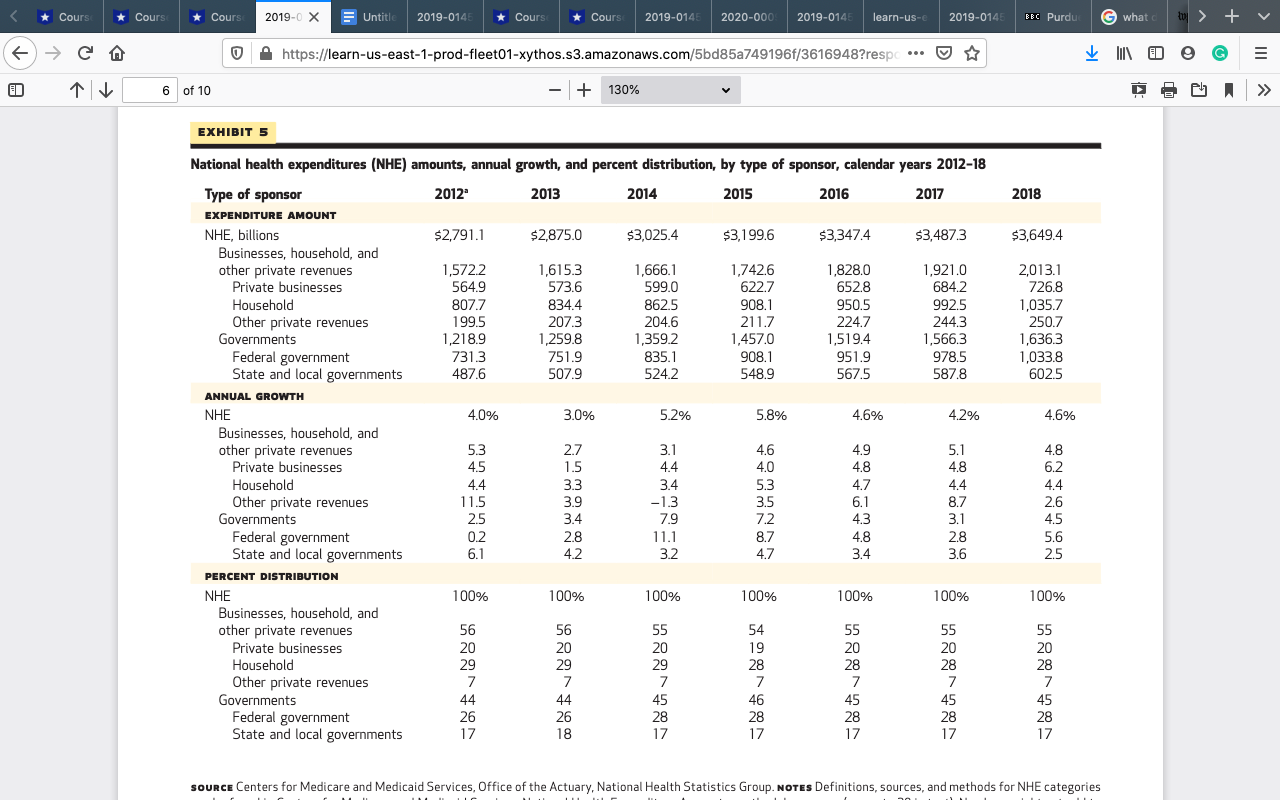Click the 'Type of sponsor' column header
The width and height of the screenshot is (1280, 800).
(253, 194)
